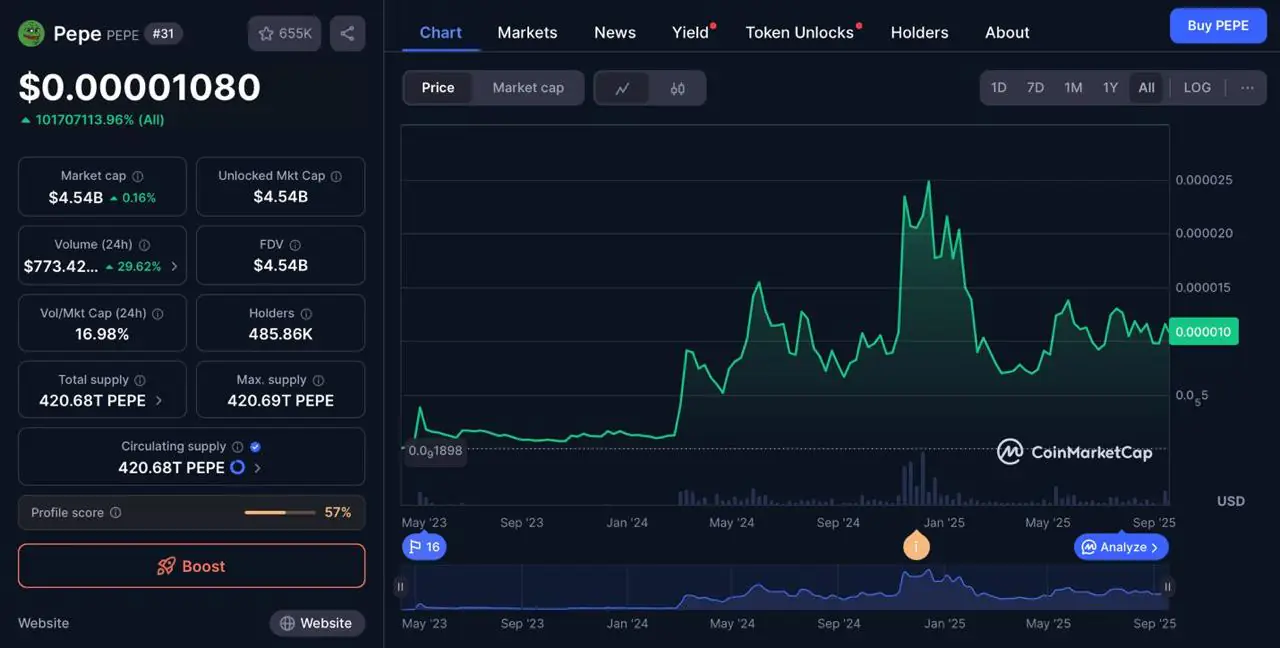Select the 7D time range
Viewport: 1280px width, 648px height.
[1035, 88]
